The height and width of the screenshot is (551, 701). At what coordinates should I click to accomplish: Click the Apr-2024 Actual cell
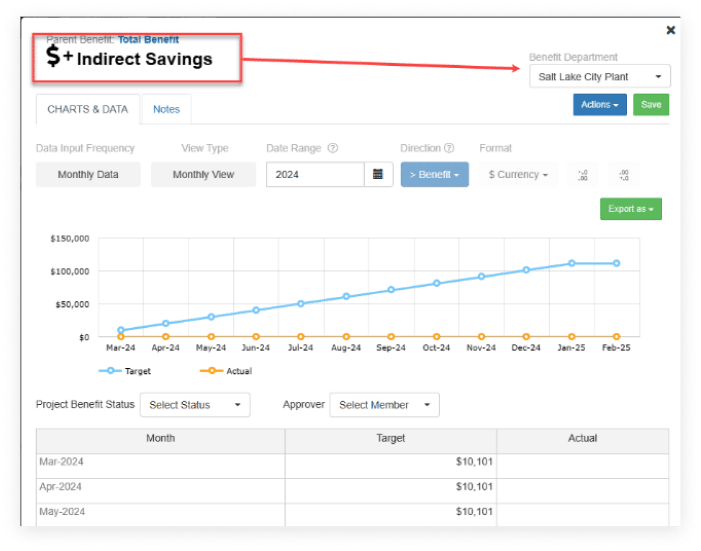point(583,491)
